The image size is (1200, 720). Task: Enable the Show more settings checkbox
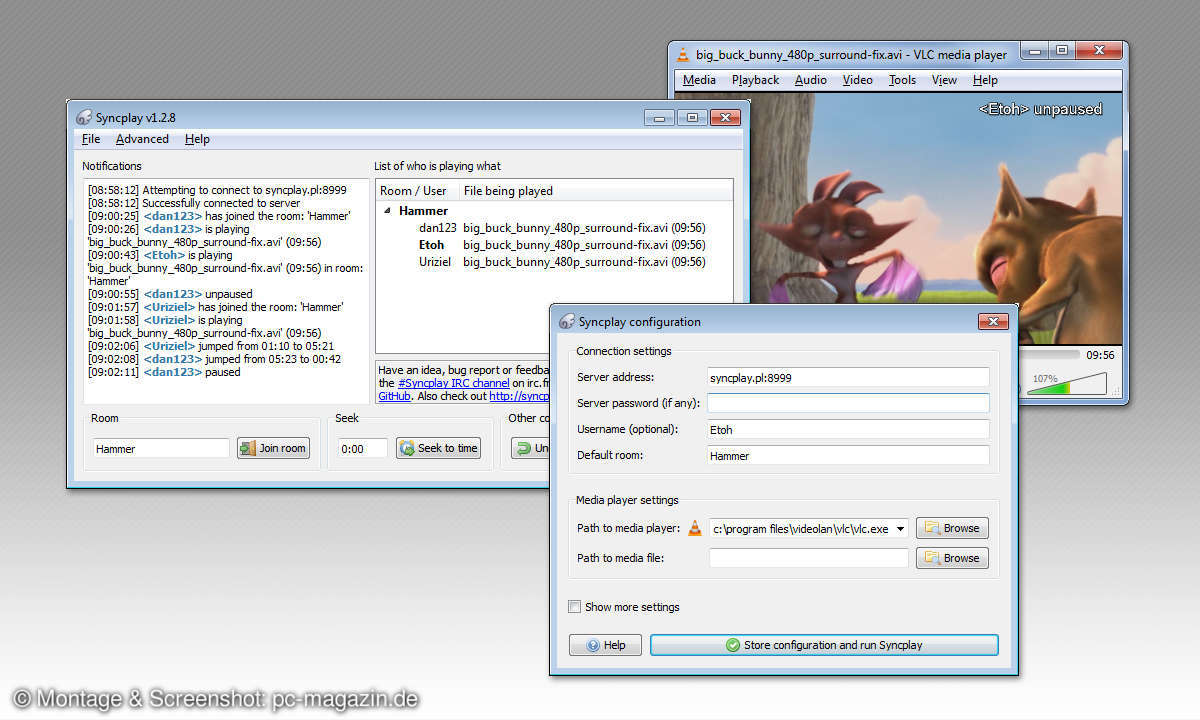click(575, 607)
